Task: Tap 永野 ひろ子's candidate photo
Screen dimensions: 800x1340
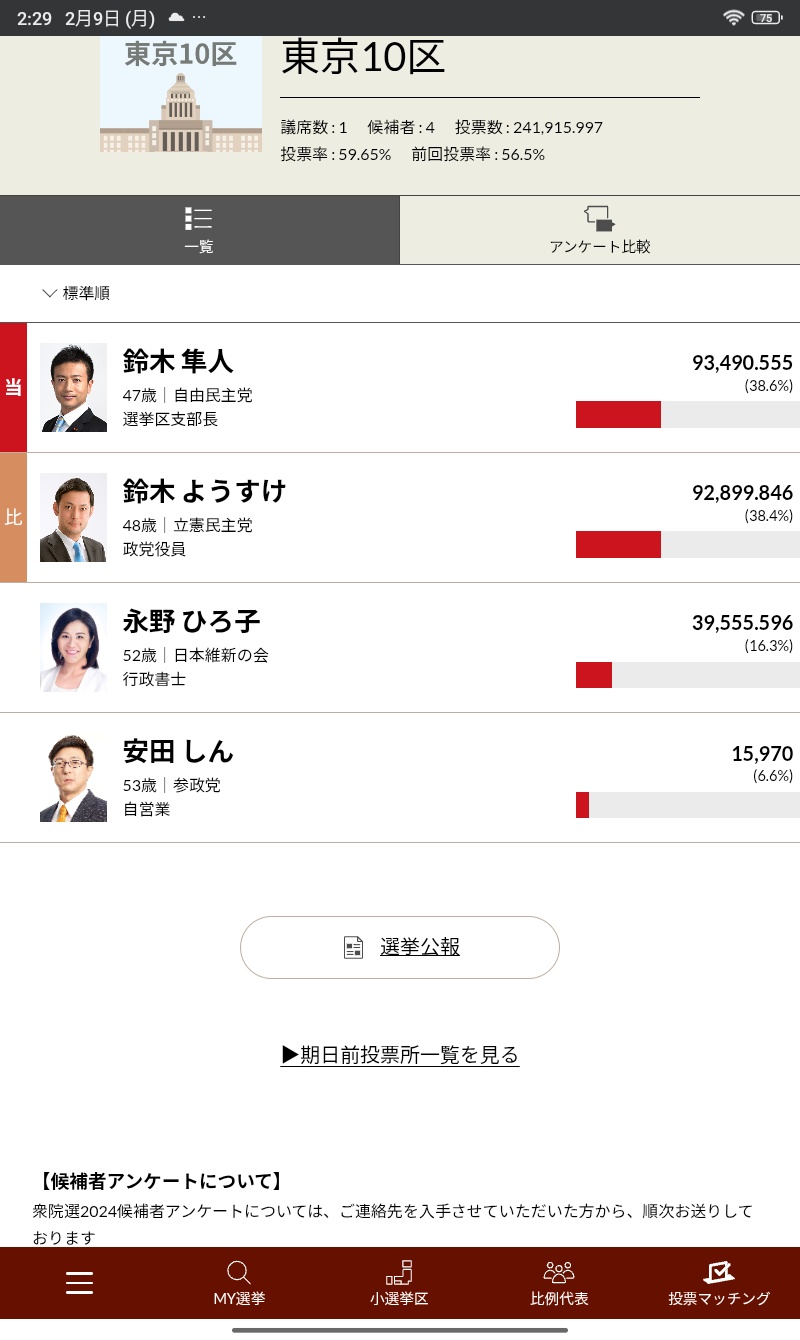Action: tap(74, 648)
